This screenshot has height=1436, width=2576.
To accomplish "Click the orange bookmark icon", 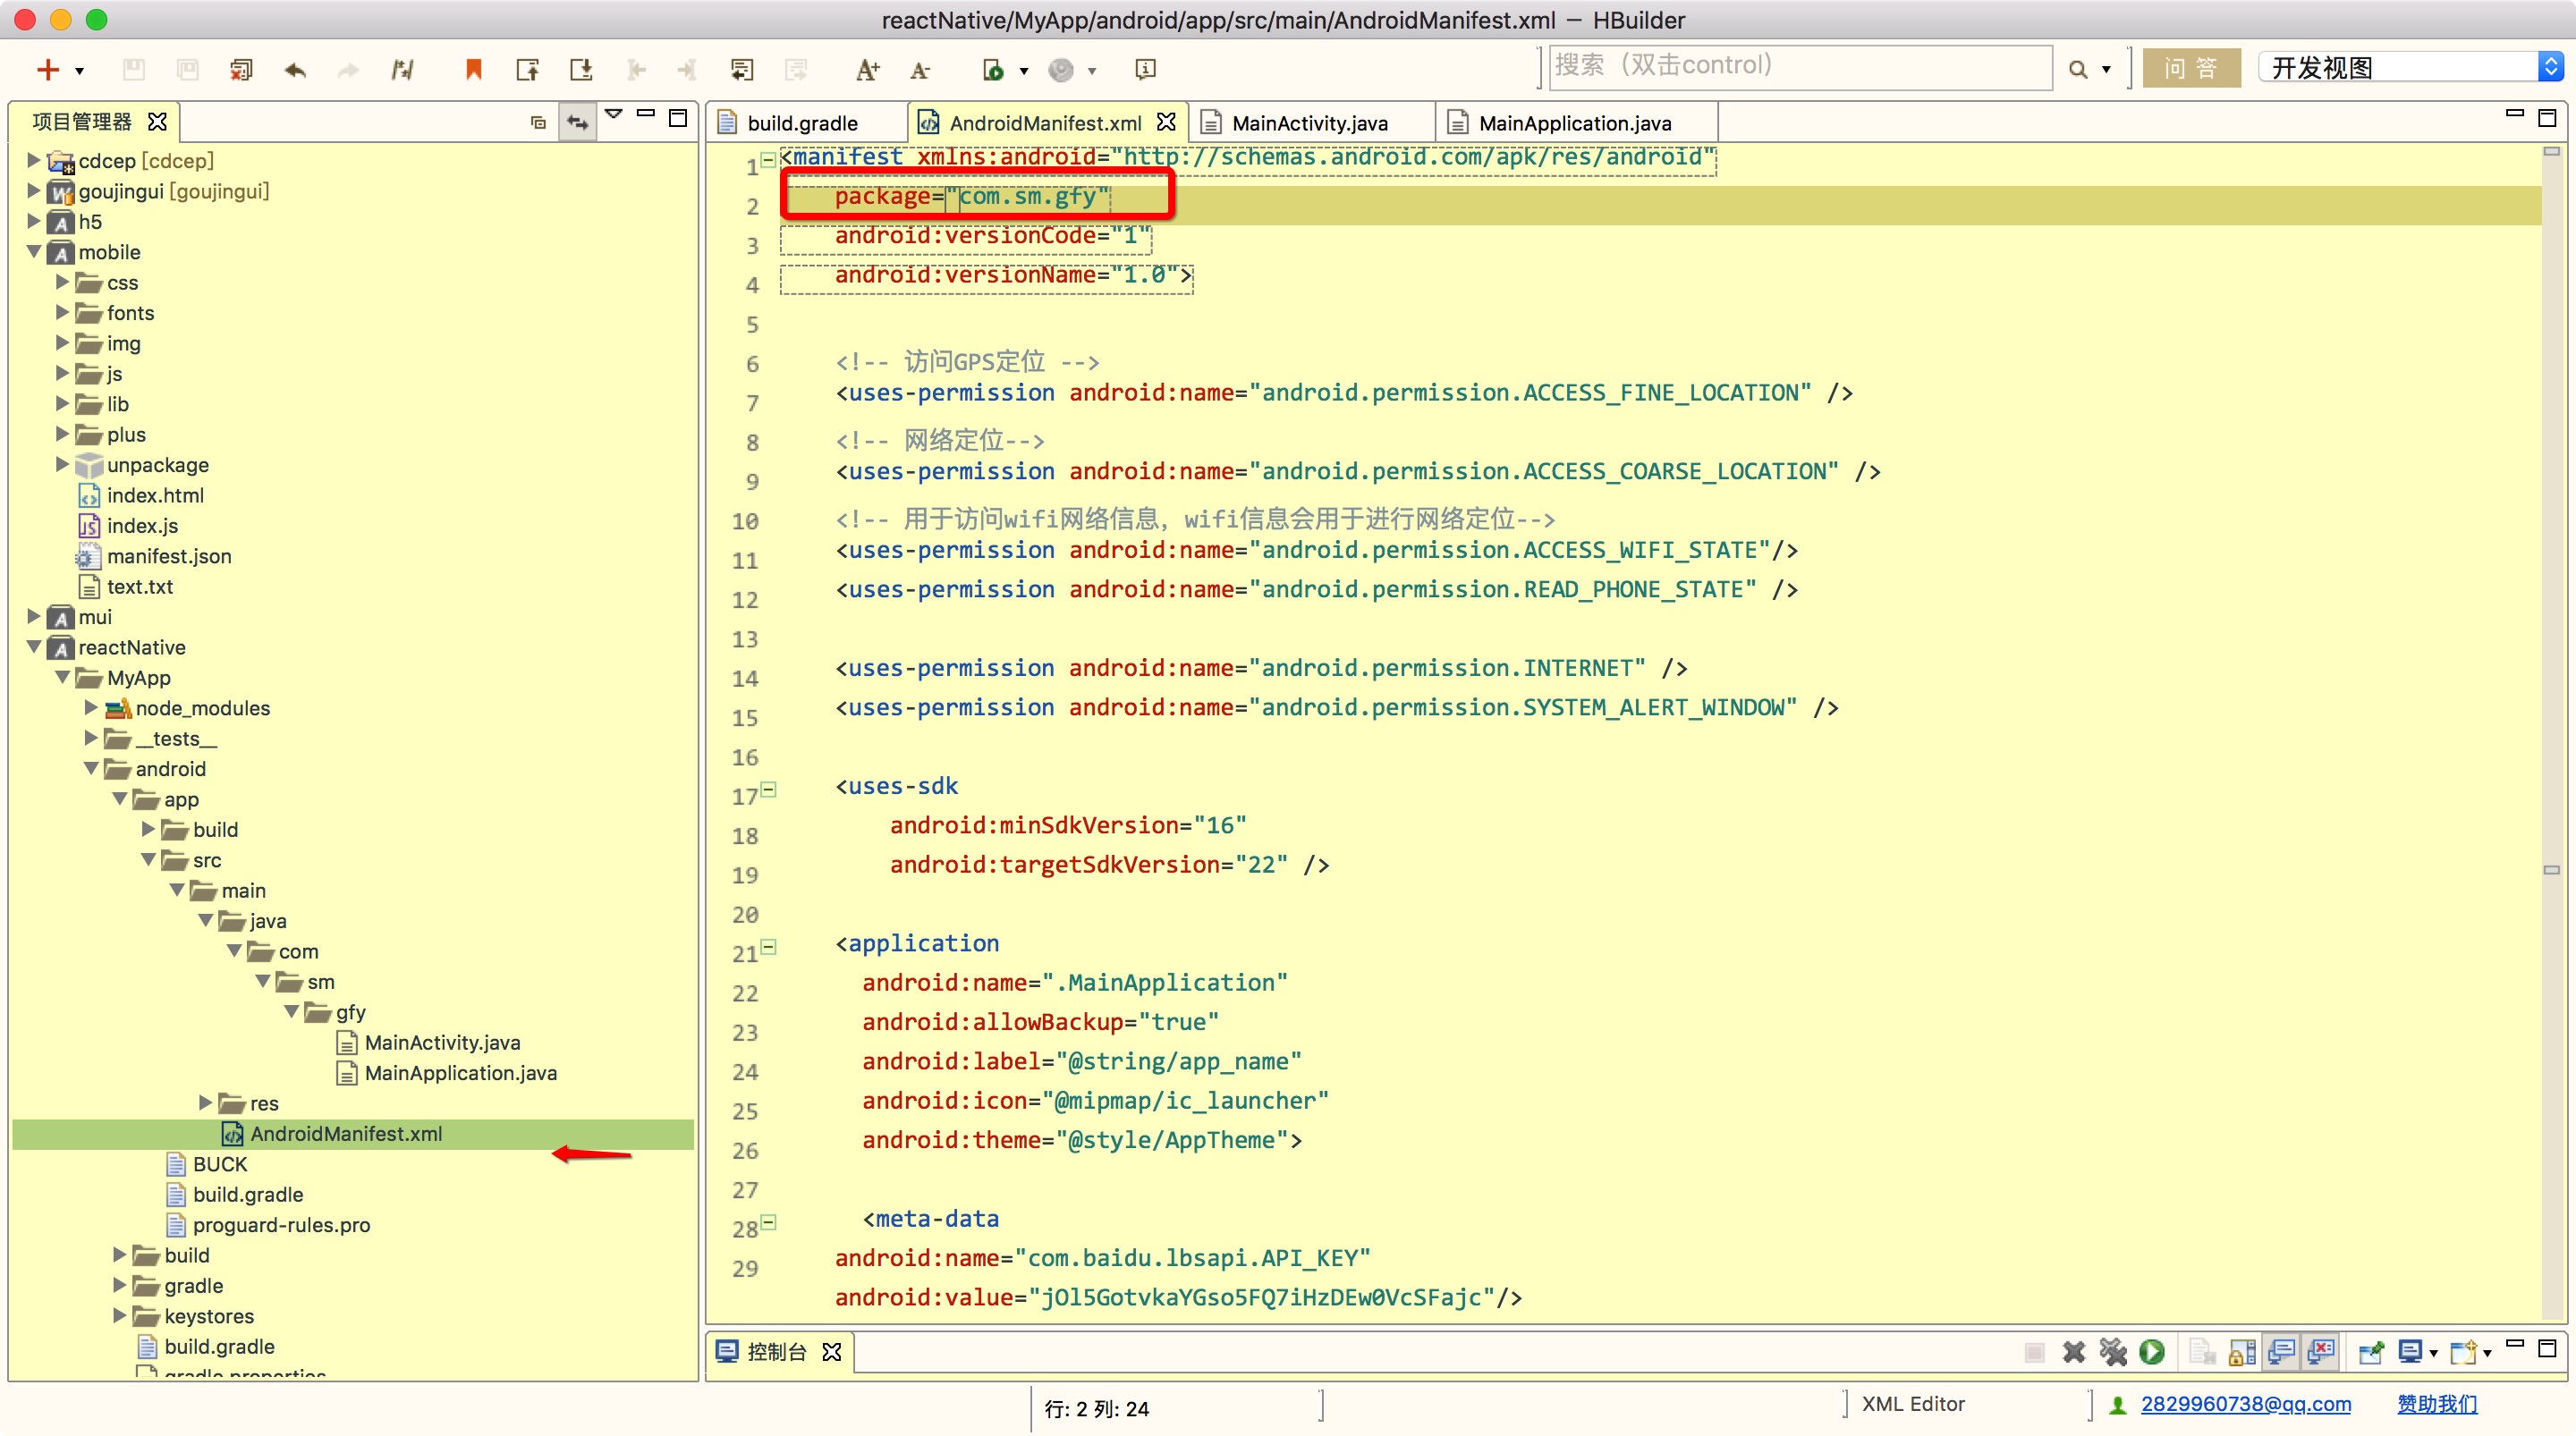I will pos(474,69).
